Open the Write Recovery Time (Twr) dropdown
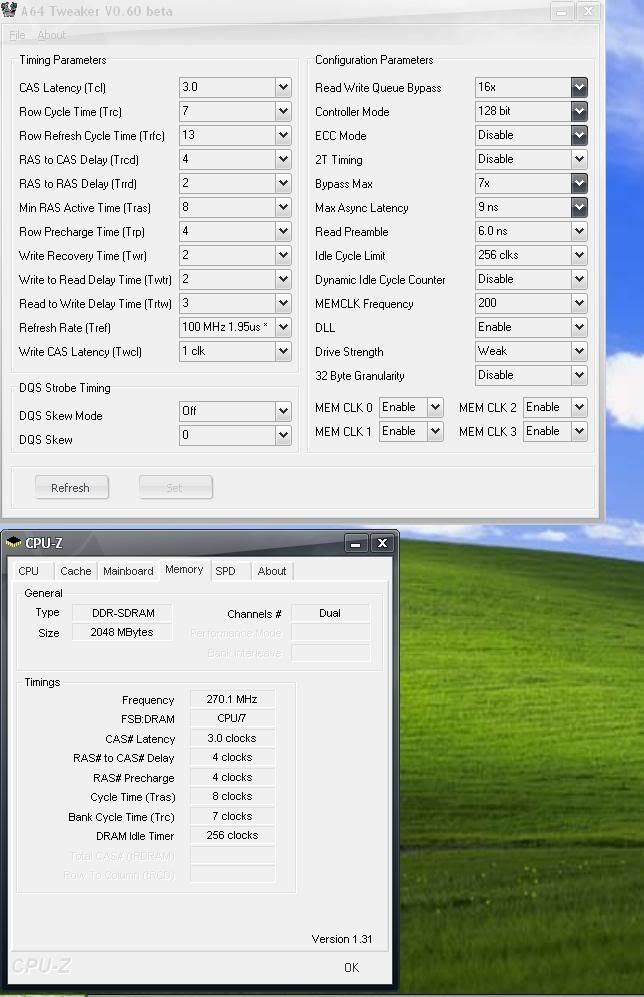Screen dimensions: 644x997 (283, 255)
